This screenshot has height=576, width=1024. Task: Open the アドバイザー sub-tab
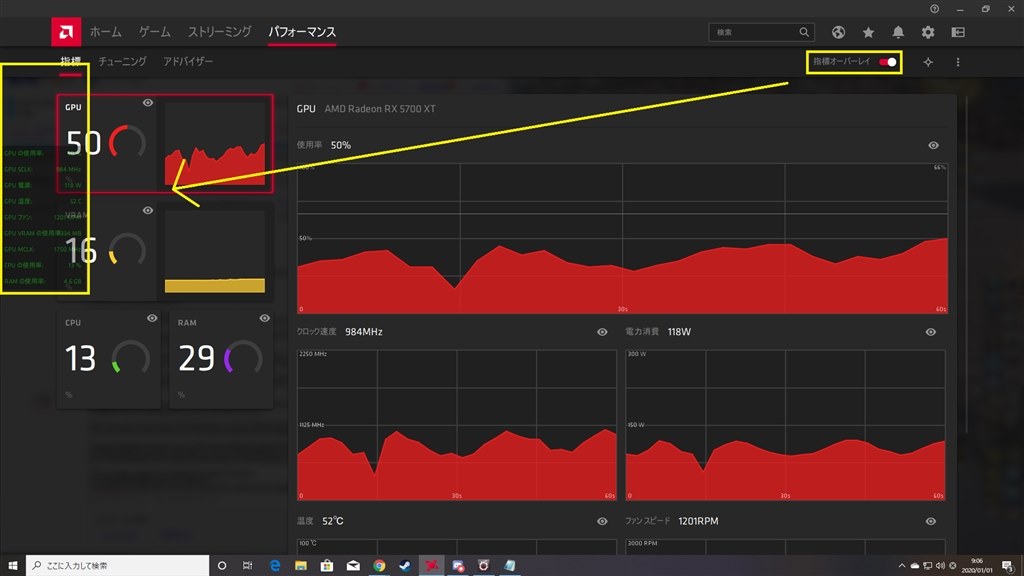188,61
